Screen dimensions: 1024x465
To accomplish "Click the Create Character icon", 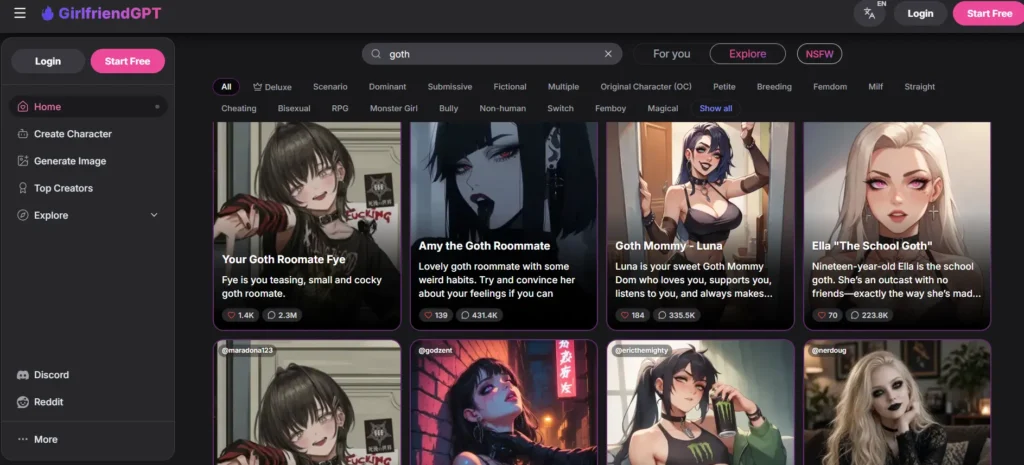I will click(23, 134).
